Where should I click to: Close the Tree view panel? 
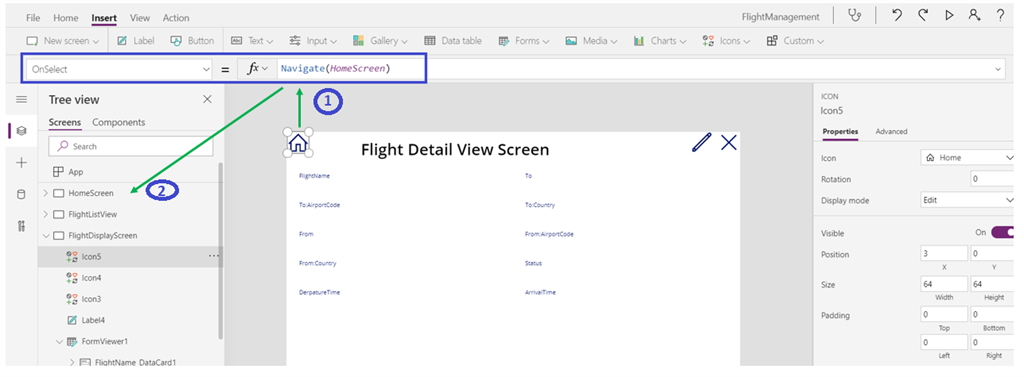tap(207, 99)
